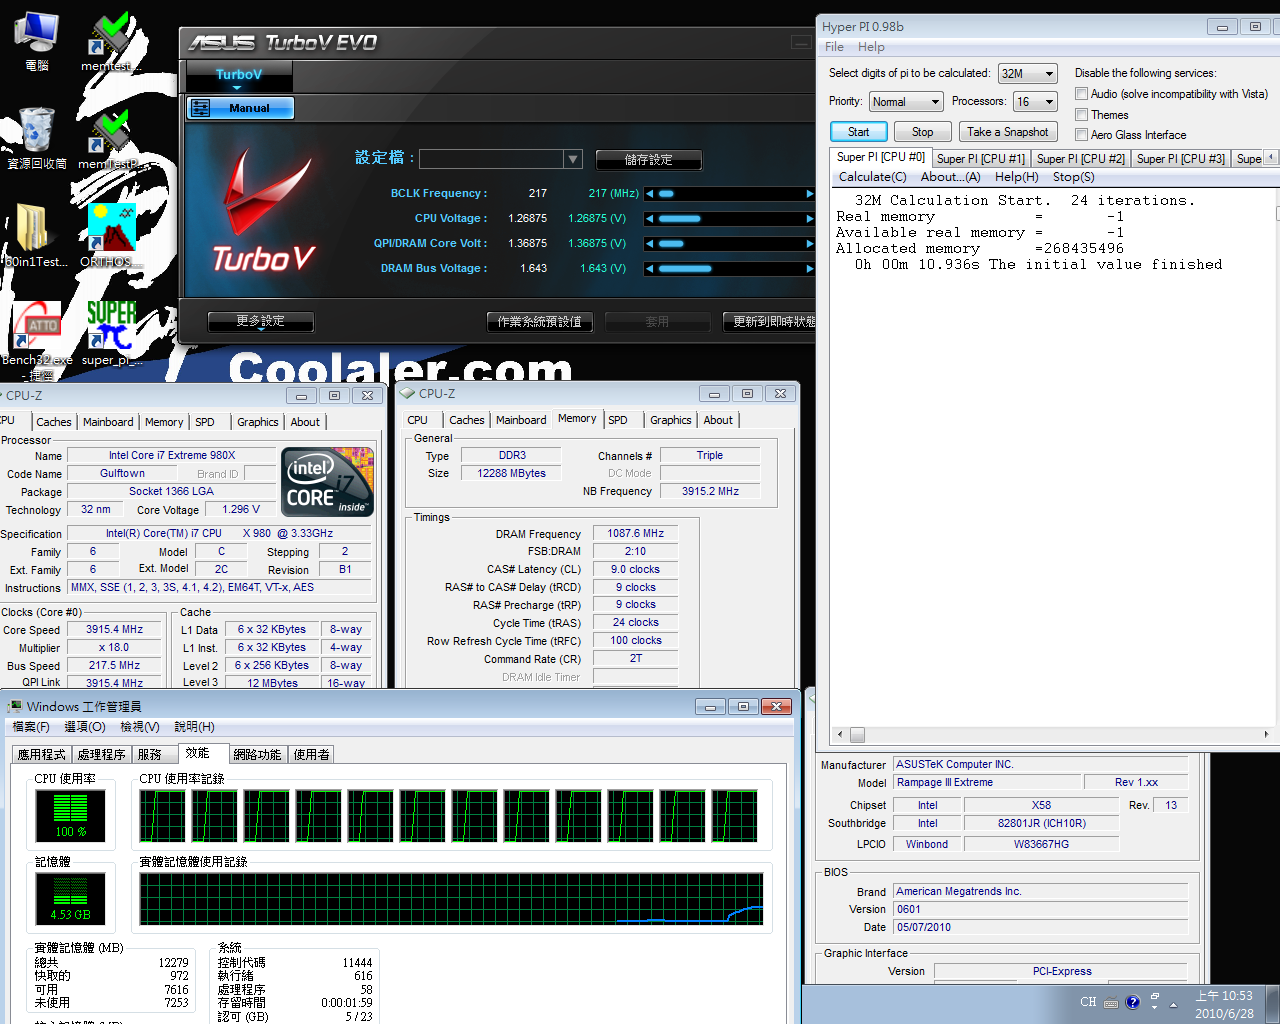Viewport: 1280px width, 1024px height.
Task: Click the CH language indicator in the taskbar
Action: 1088,1002
